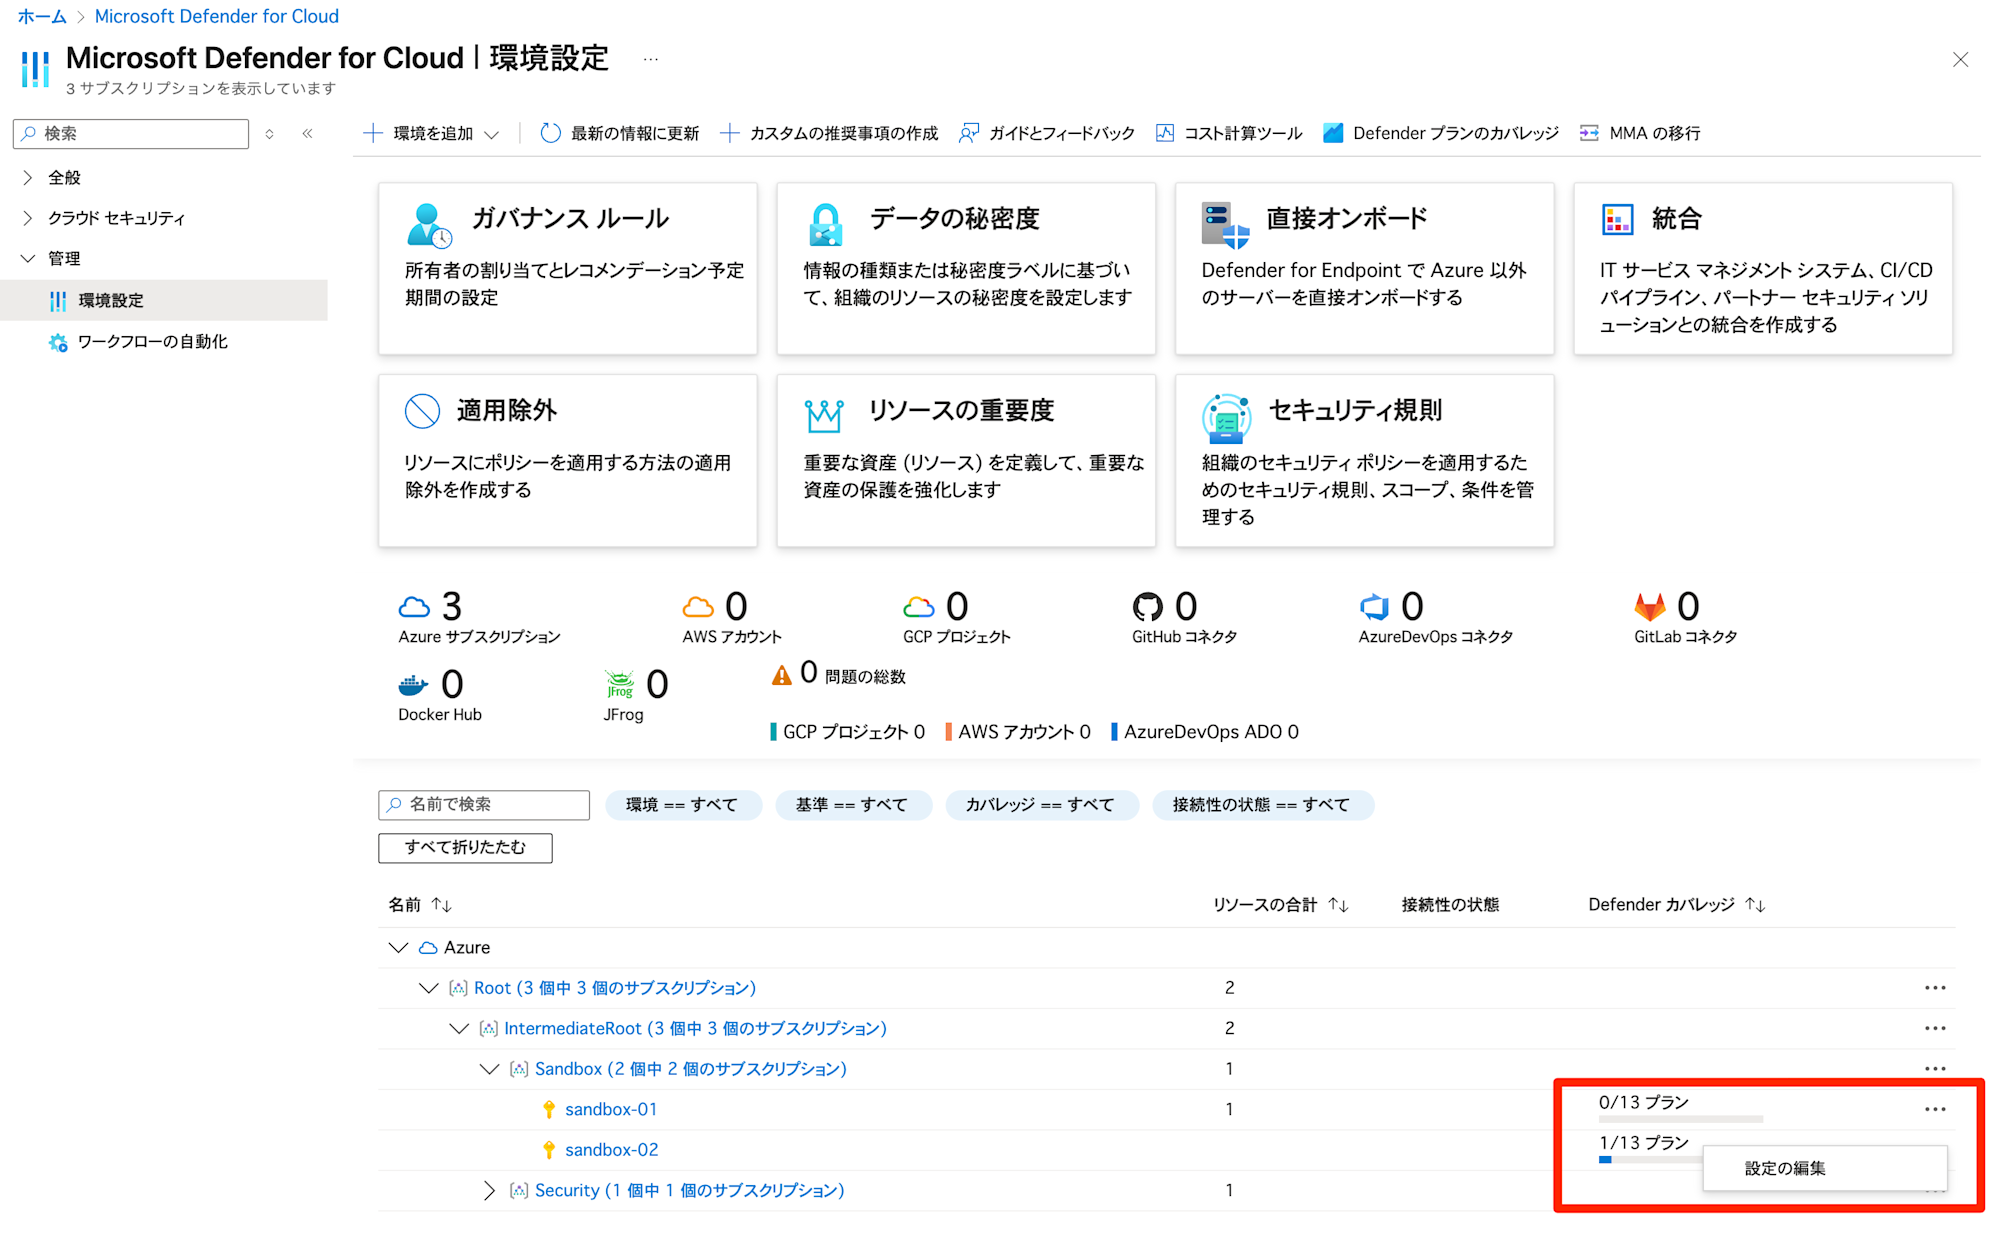2000x1240 pixels.
Task: Click the Azure サブスクリプション cloud icon
Action: 414,607
